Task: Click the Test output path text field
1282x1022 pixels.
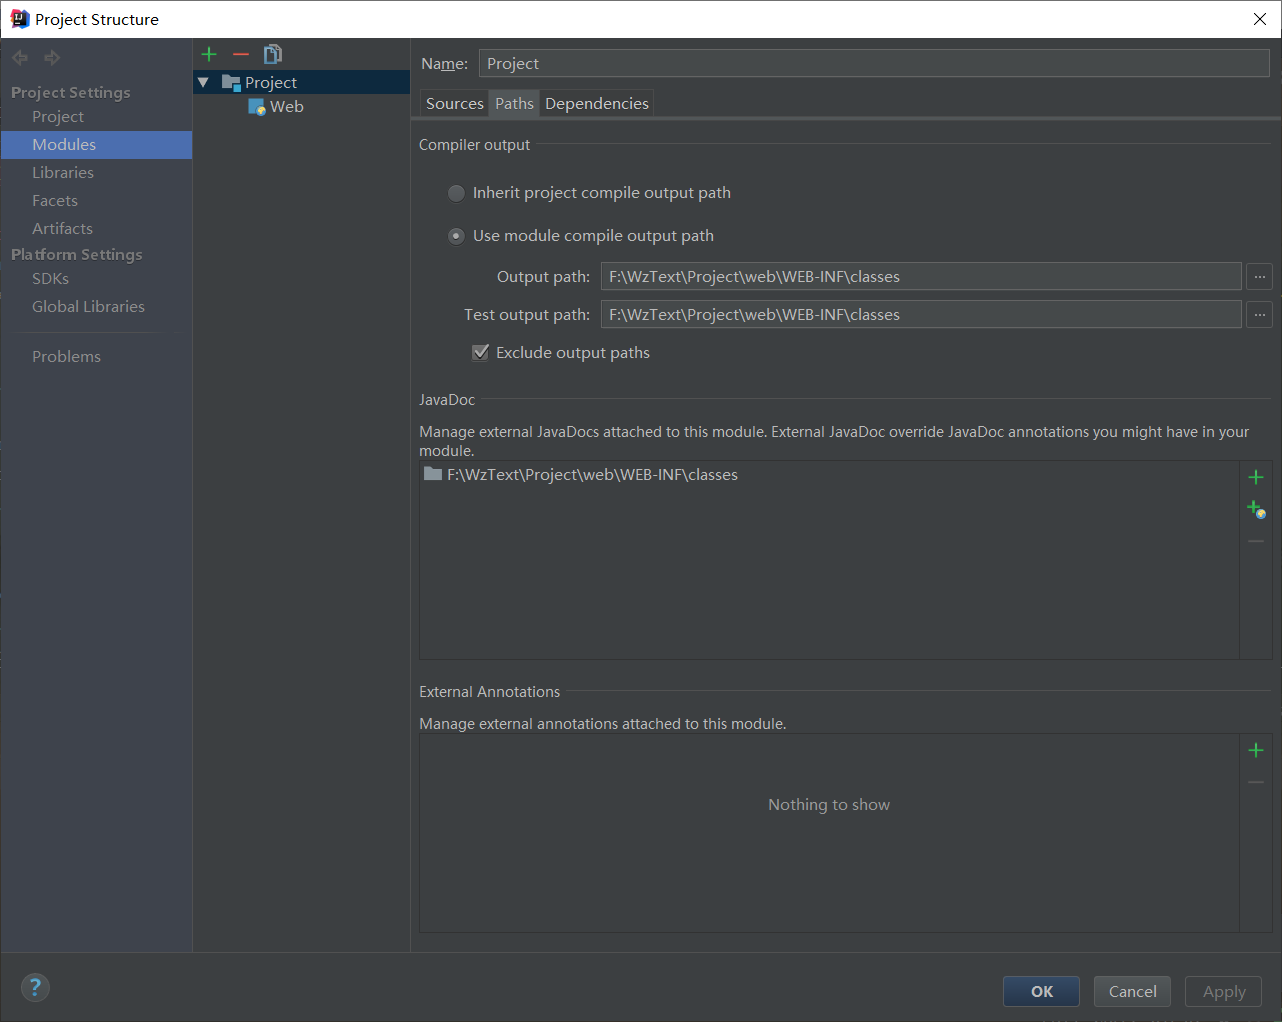Action: (x=921, y=314)
